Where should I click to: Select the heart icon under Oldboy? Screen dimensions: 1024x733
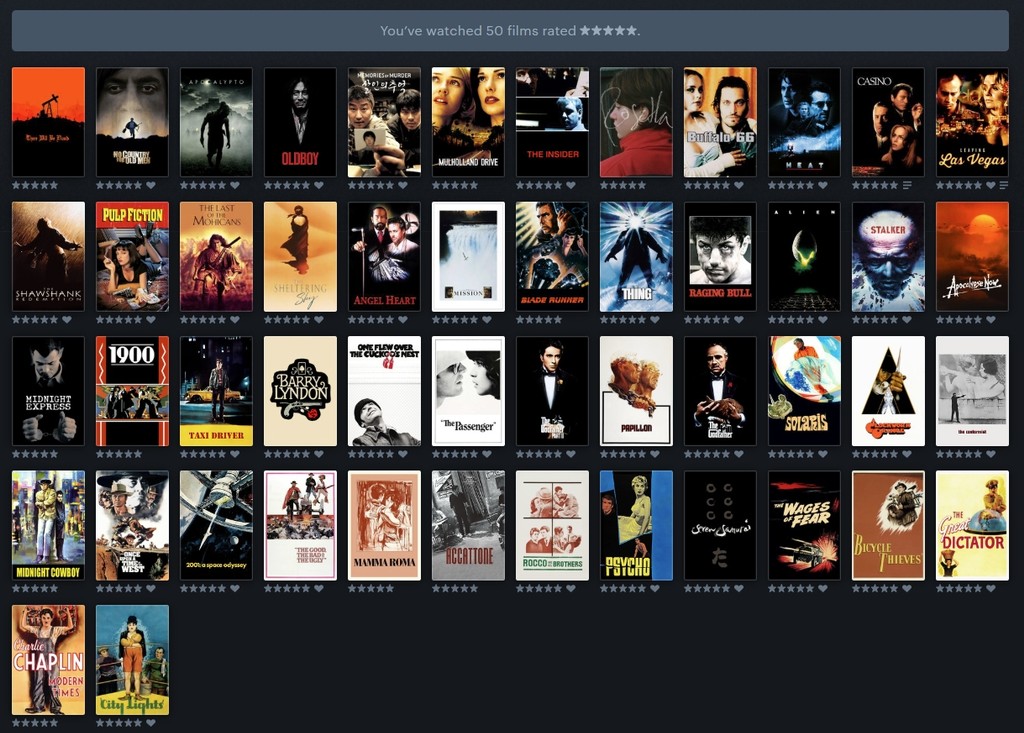tap(319, 186)
